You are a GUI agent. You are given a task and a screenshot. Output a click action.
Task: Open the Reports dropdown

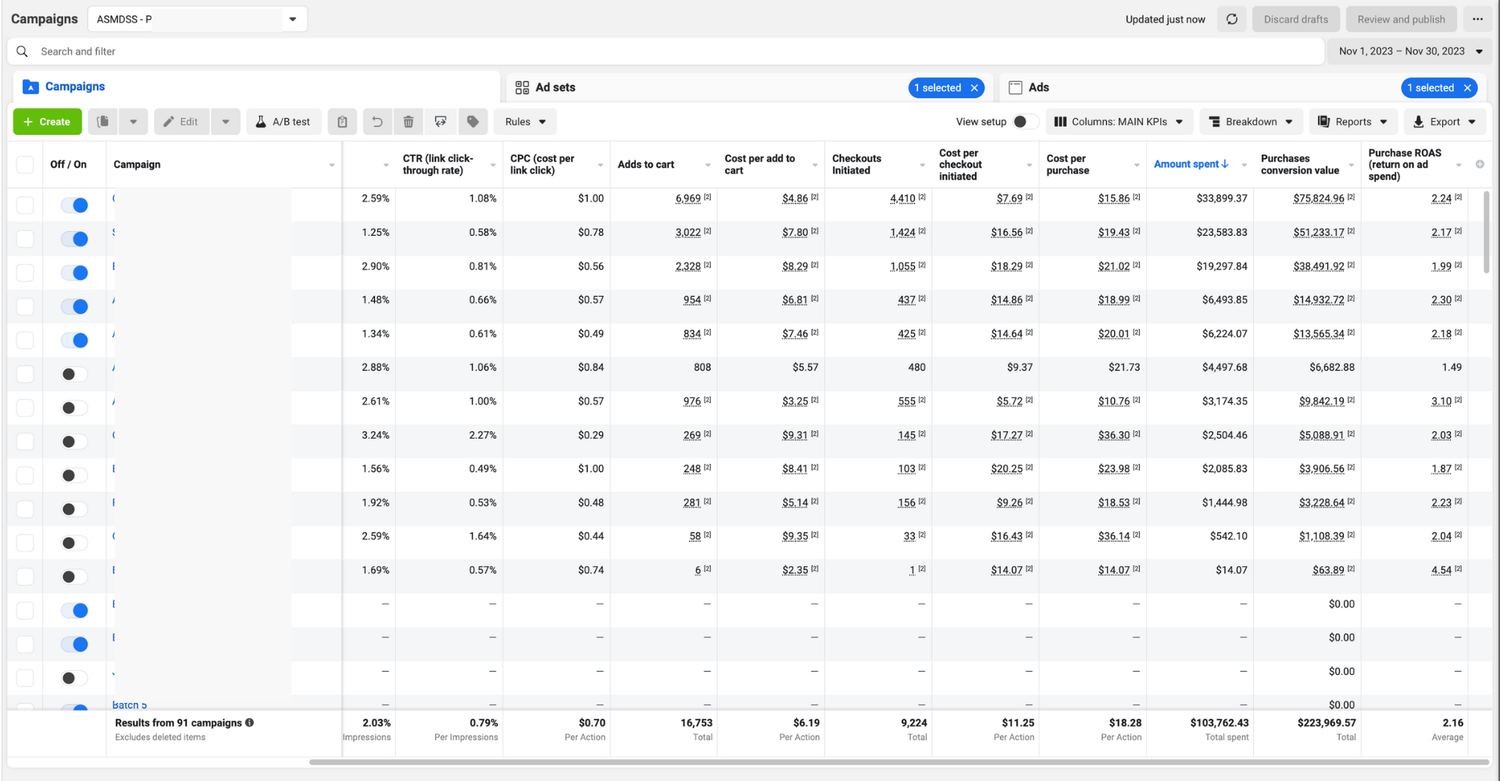(x=1353, y=122)
